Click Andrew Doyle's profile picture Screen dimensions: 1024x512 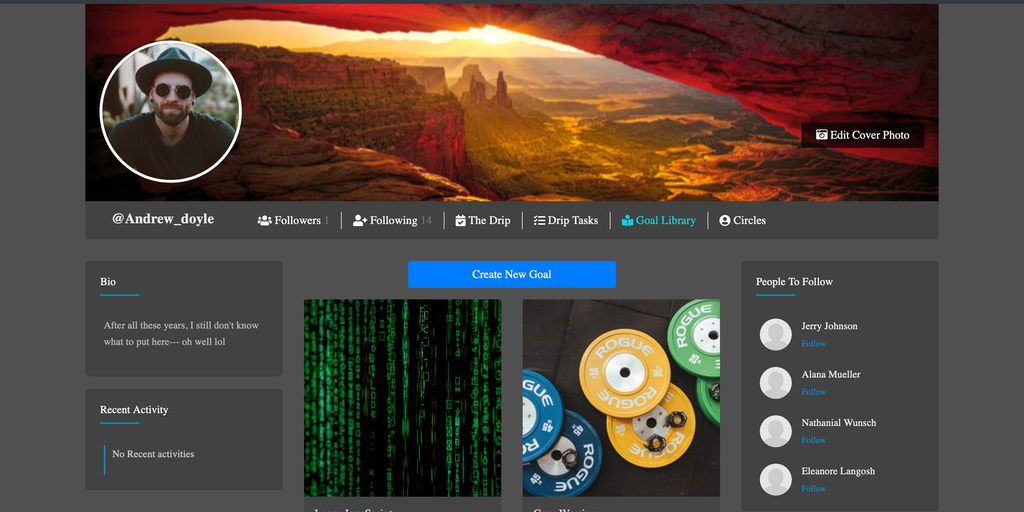click(x=171, y=111)
